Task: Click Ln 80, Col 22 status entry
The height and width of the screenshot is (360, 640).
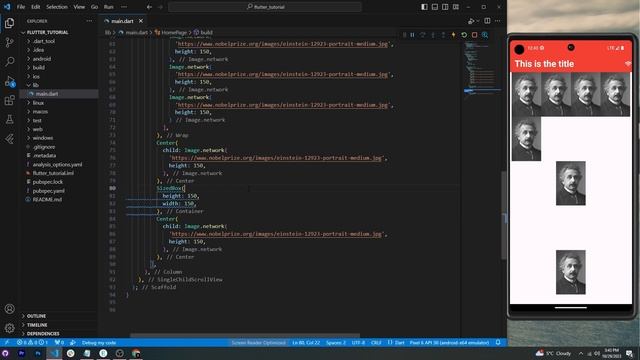Action: (306, 342)
